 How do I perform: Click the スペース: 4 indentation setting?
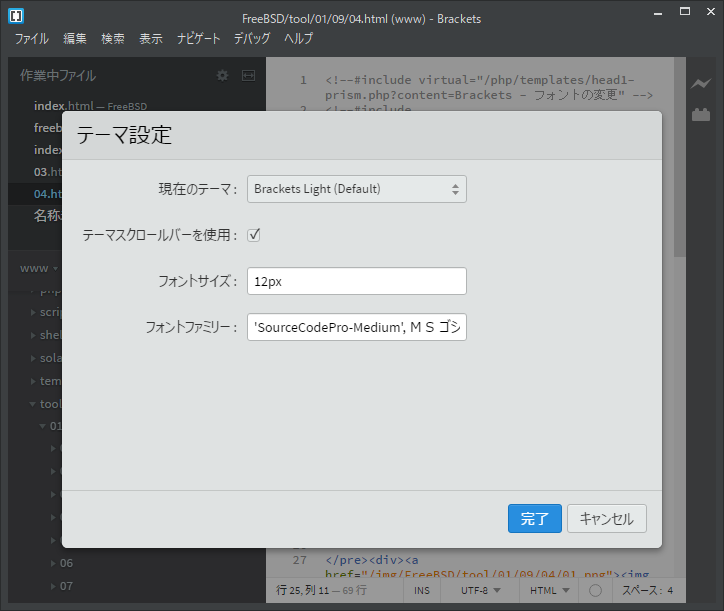click(x=647, y=590)
